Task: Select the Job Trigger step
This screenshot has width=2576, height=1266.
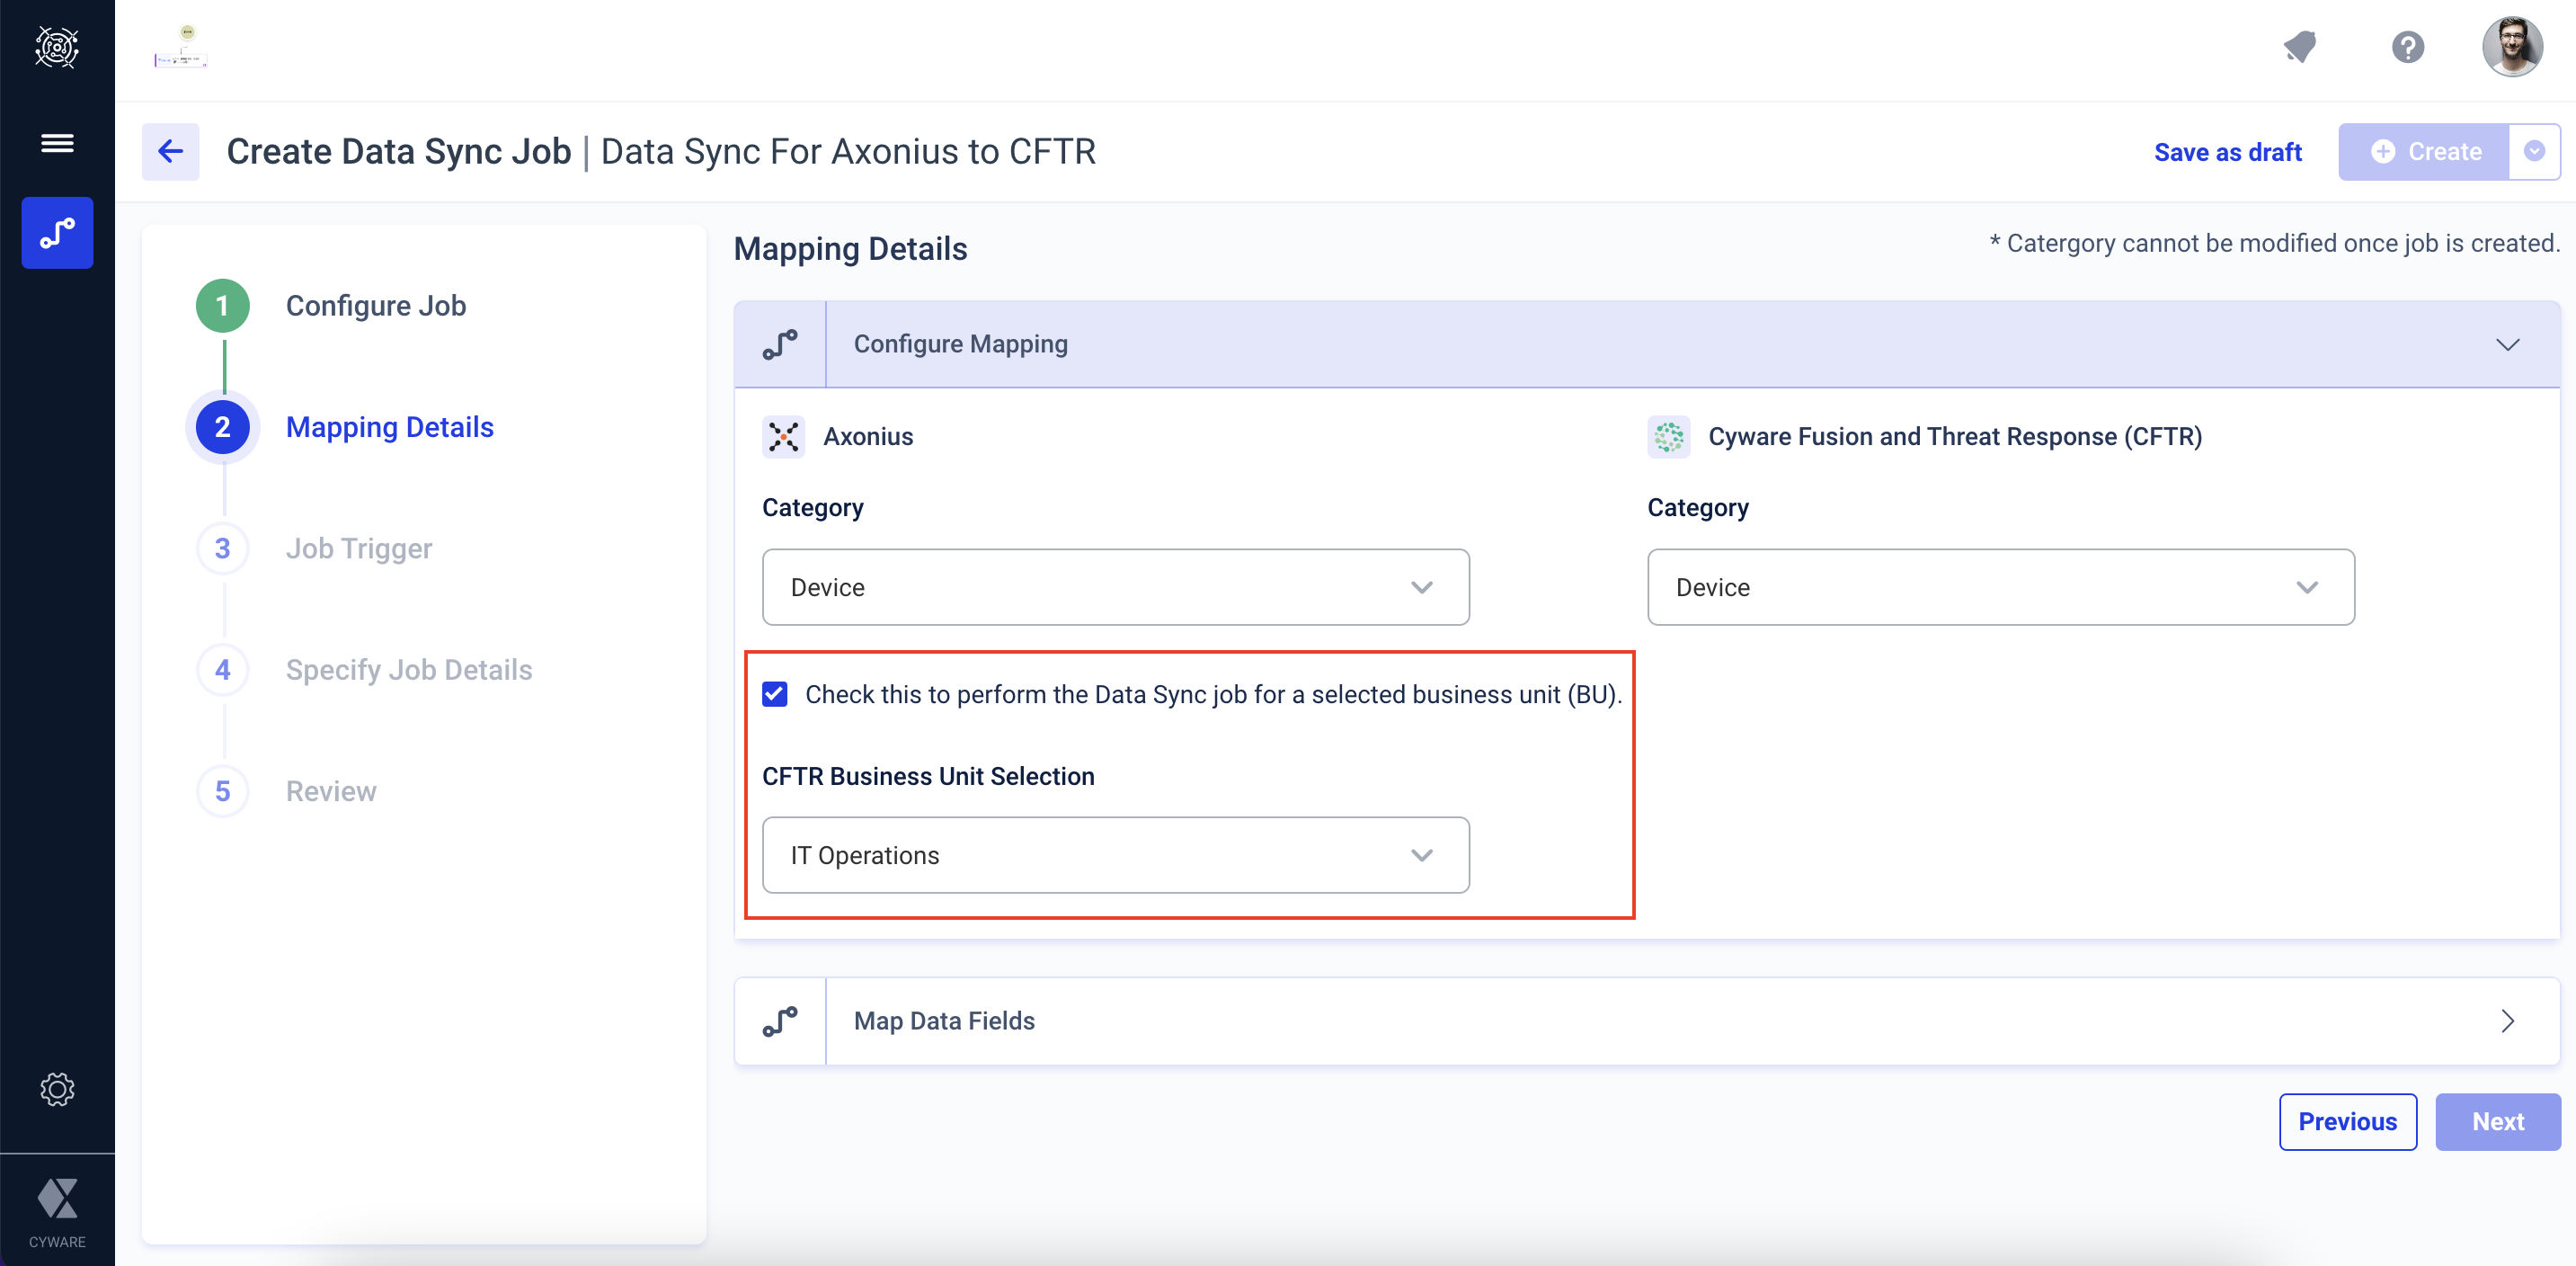Action: coord(358,548)
